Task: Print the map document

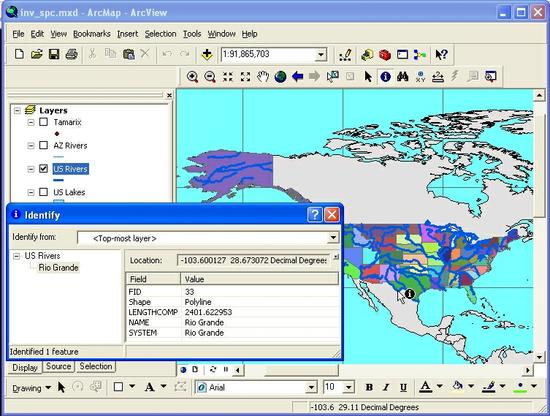Action: [72, 55]
